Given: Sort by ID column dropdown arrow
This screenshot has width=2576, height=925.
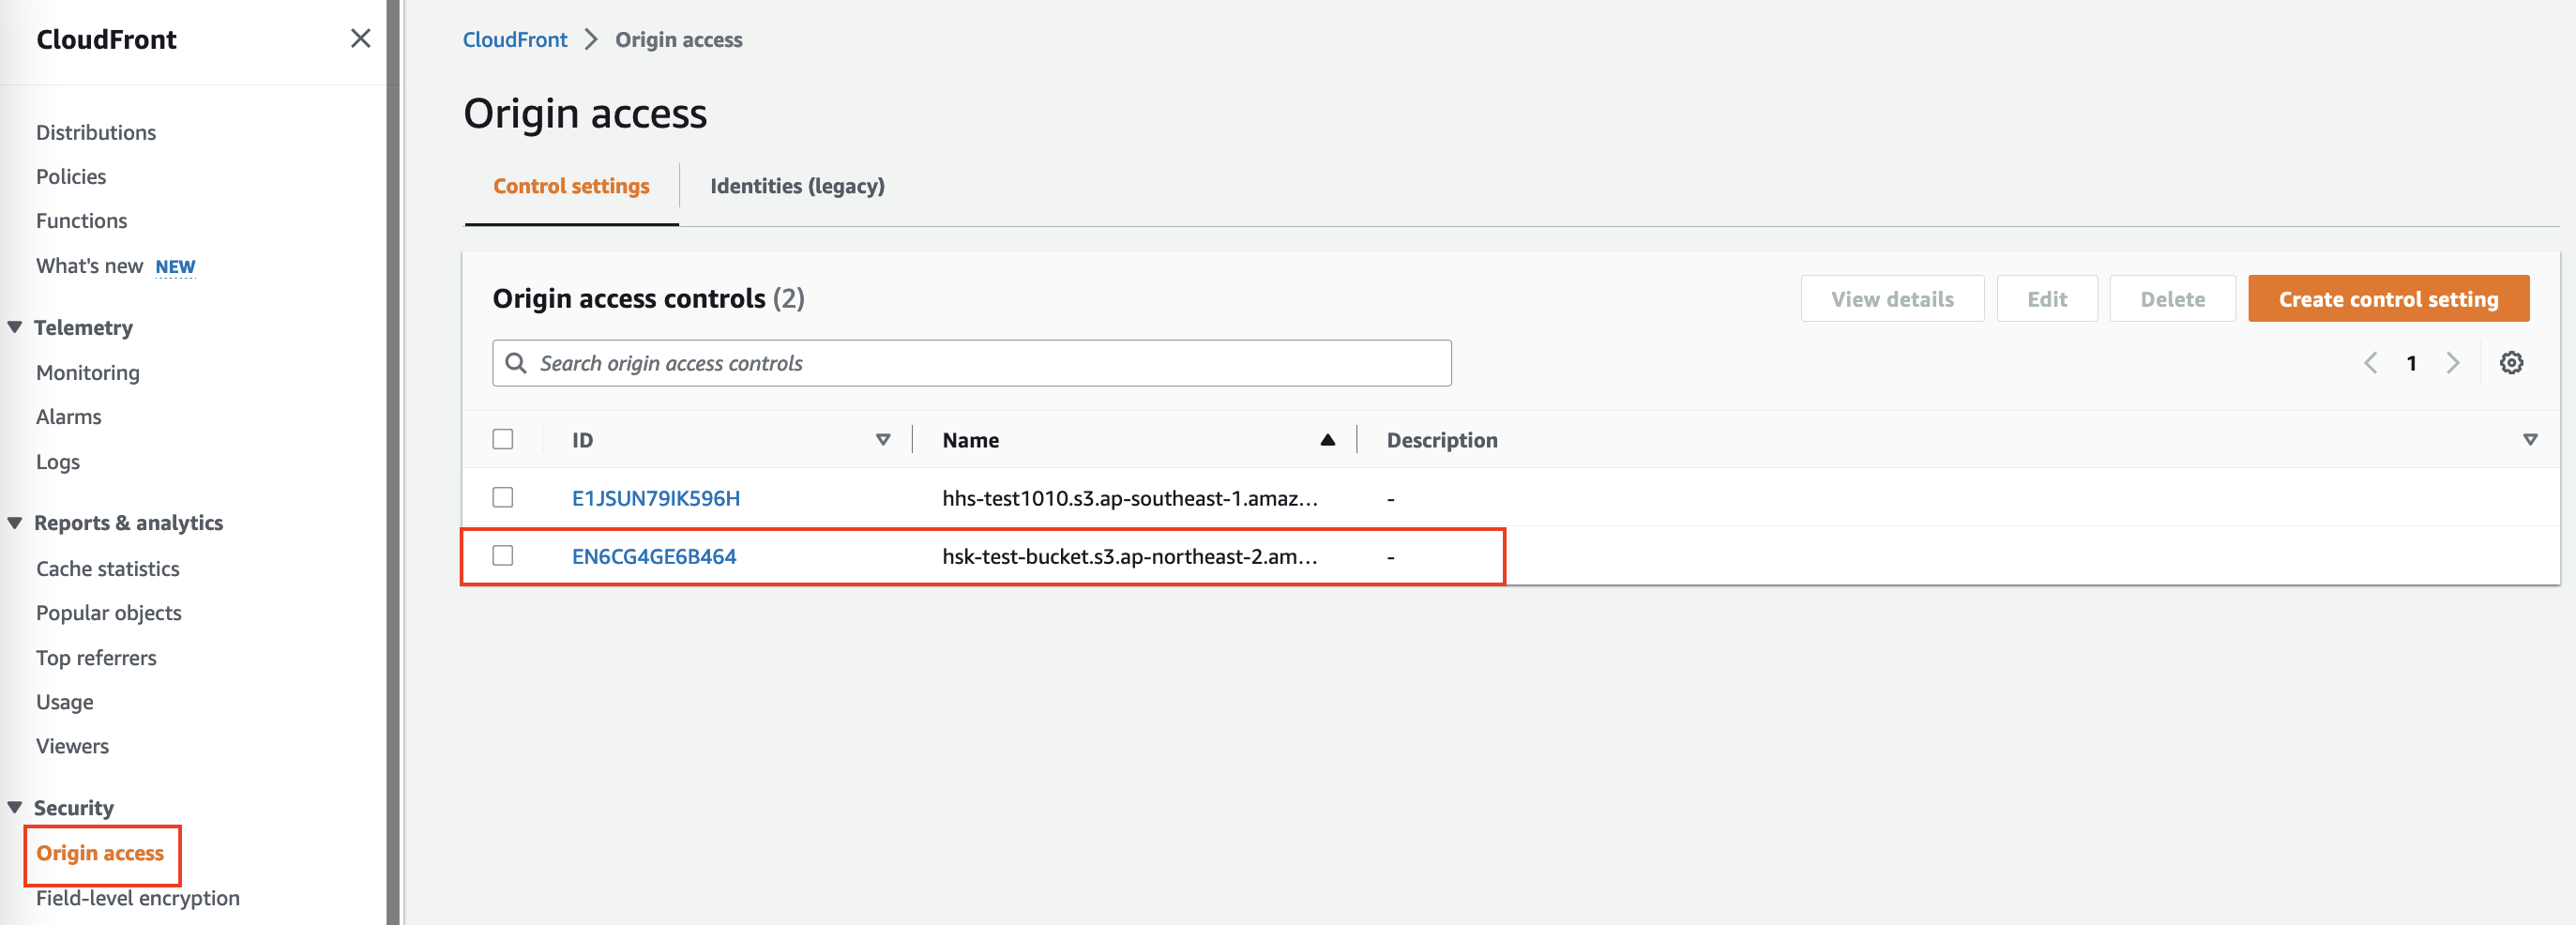Looking at the screenshot, I should tap(883, 440).
